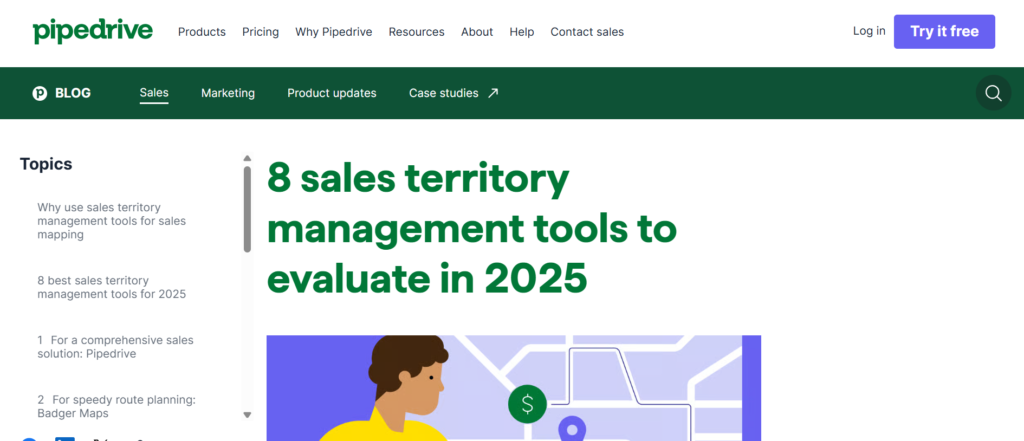Switch to the Marketing blog tab
Image resolution: width=1024 pixels, height=441 pixels.
point(228,93)
